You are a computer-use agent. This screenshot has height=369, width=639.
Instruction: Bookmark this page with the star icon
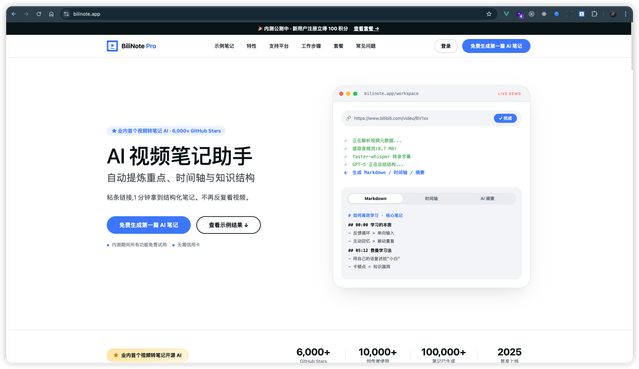coord(489,14)
